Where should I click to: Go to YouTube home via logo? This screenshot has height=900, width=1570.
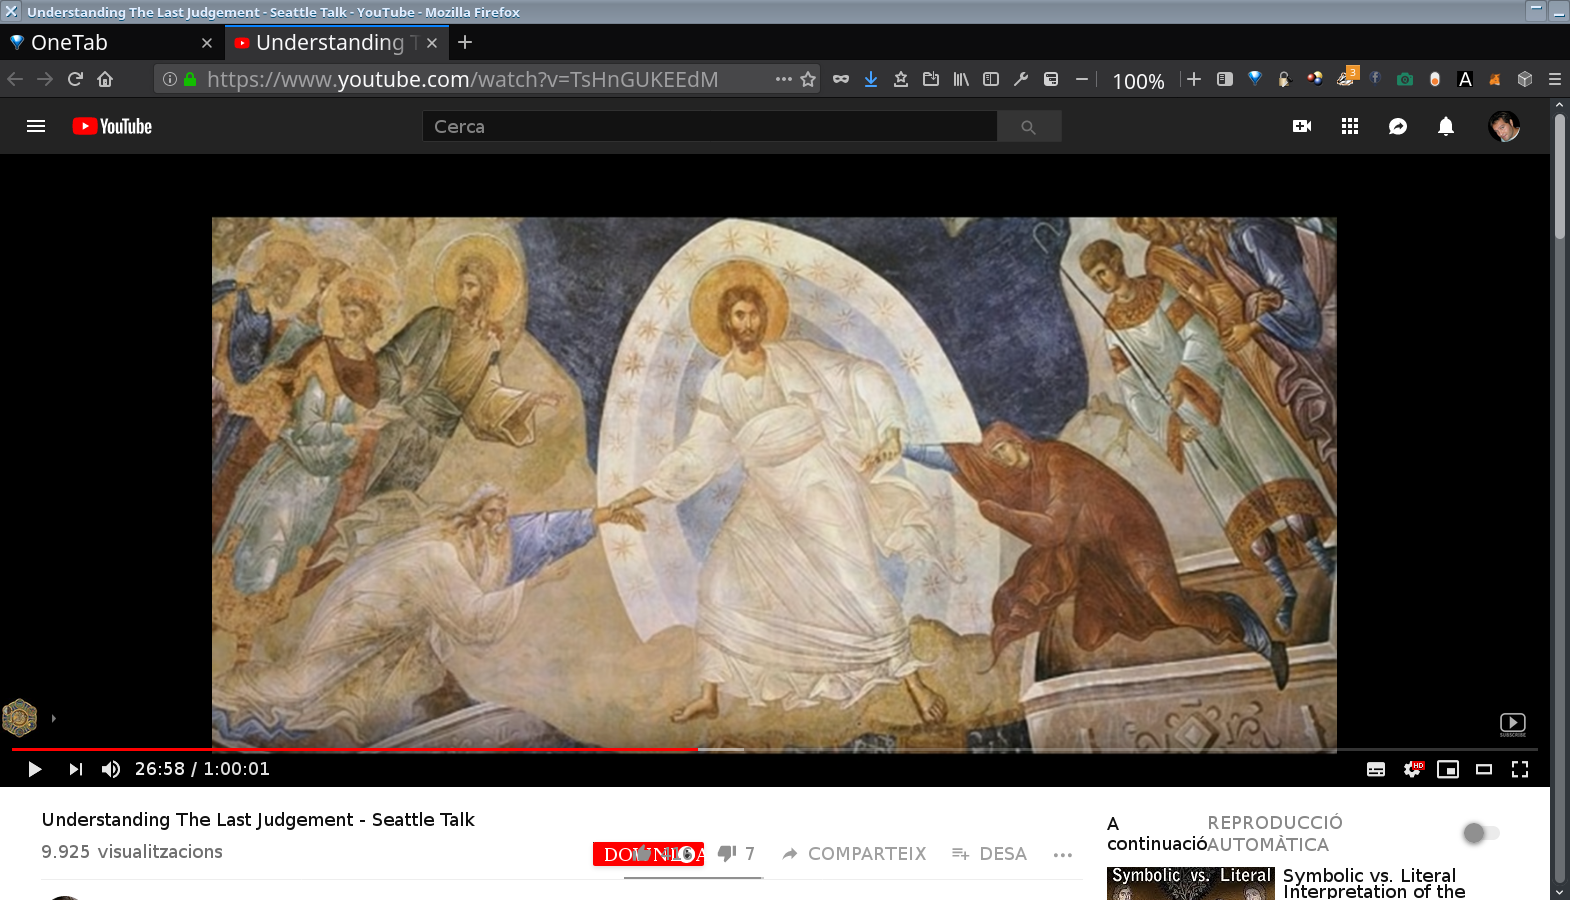[112, 126]
